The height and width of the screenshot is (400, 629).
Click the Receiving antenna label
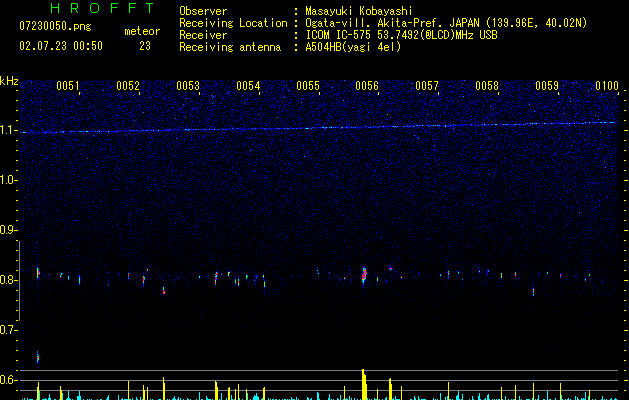coord(230,47)
